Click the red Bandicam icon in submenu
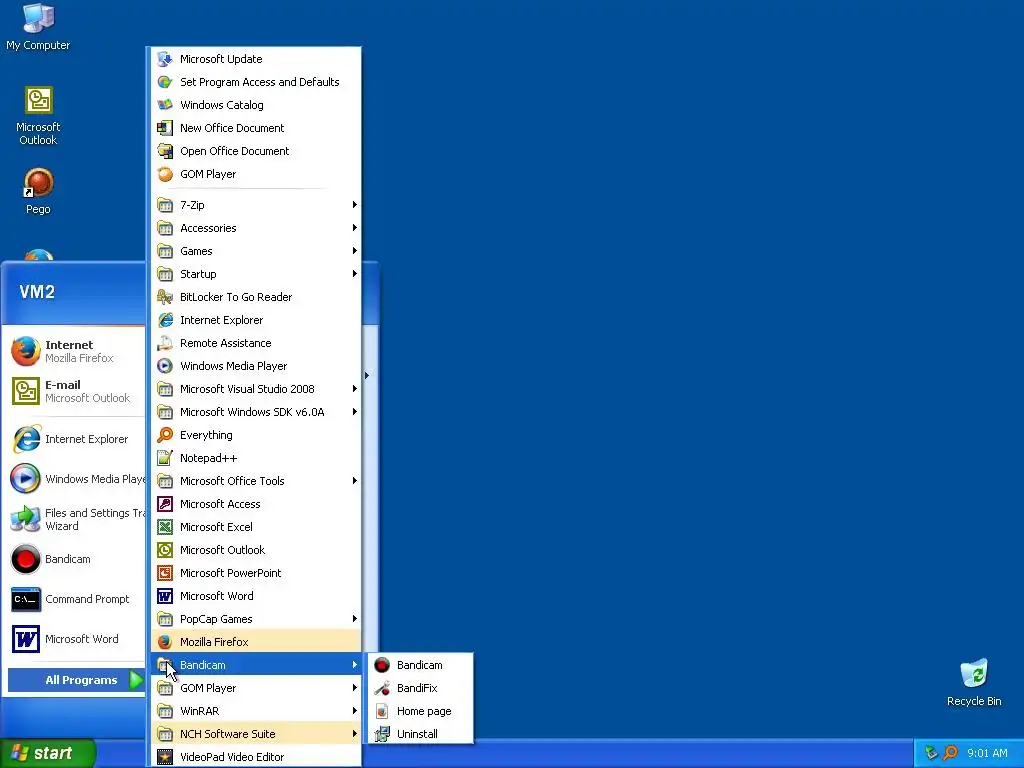The image size is (1024, 768). tap(382, 665)
